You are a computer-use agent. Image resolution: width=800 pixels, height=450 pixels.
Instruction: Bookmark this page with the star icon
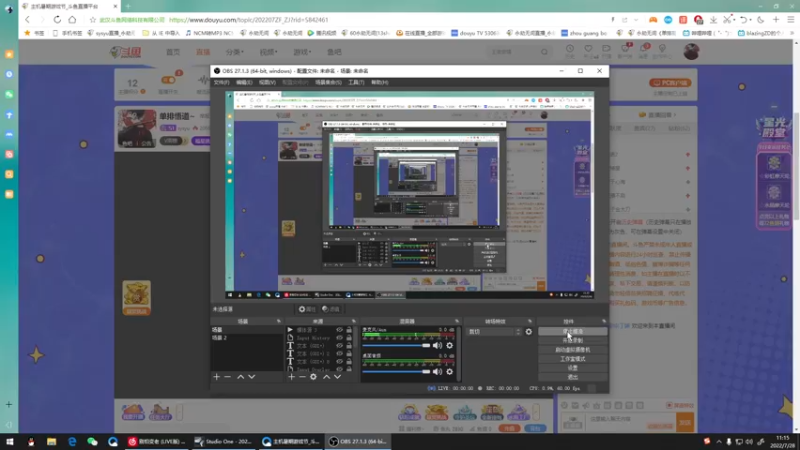(x=92, y=20)
